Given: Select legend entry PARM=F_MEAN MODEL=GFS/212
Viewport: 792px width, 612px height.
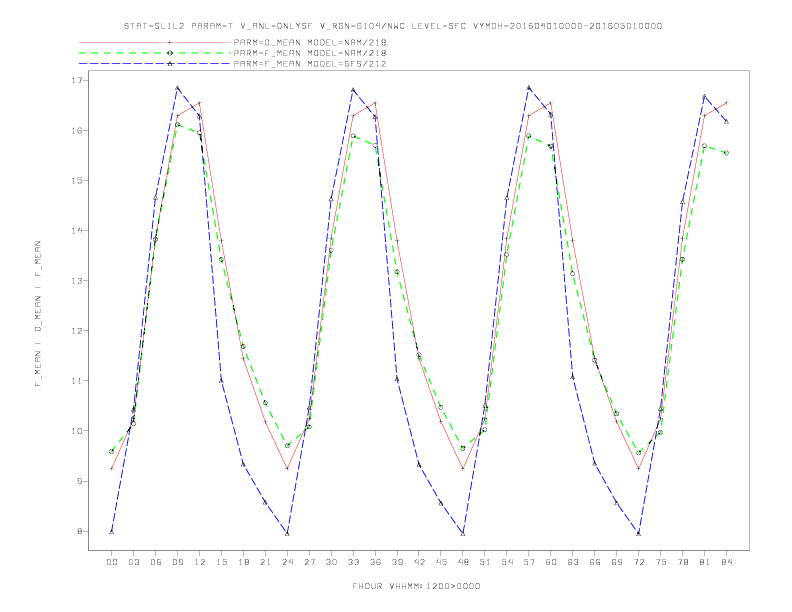Looking at the screenshot, I should click(x=310, y=64).
